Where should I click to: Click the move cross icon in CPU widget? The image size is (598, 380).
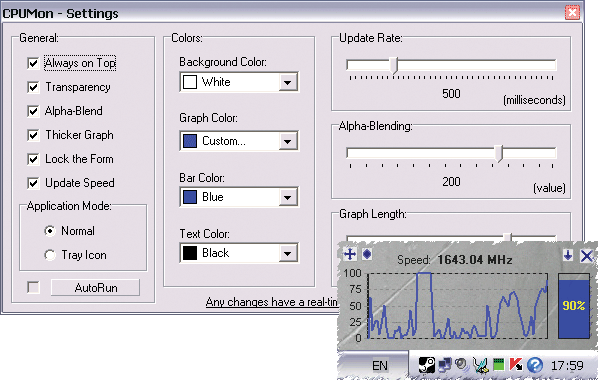pos(350,254)
